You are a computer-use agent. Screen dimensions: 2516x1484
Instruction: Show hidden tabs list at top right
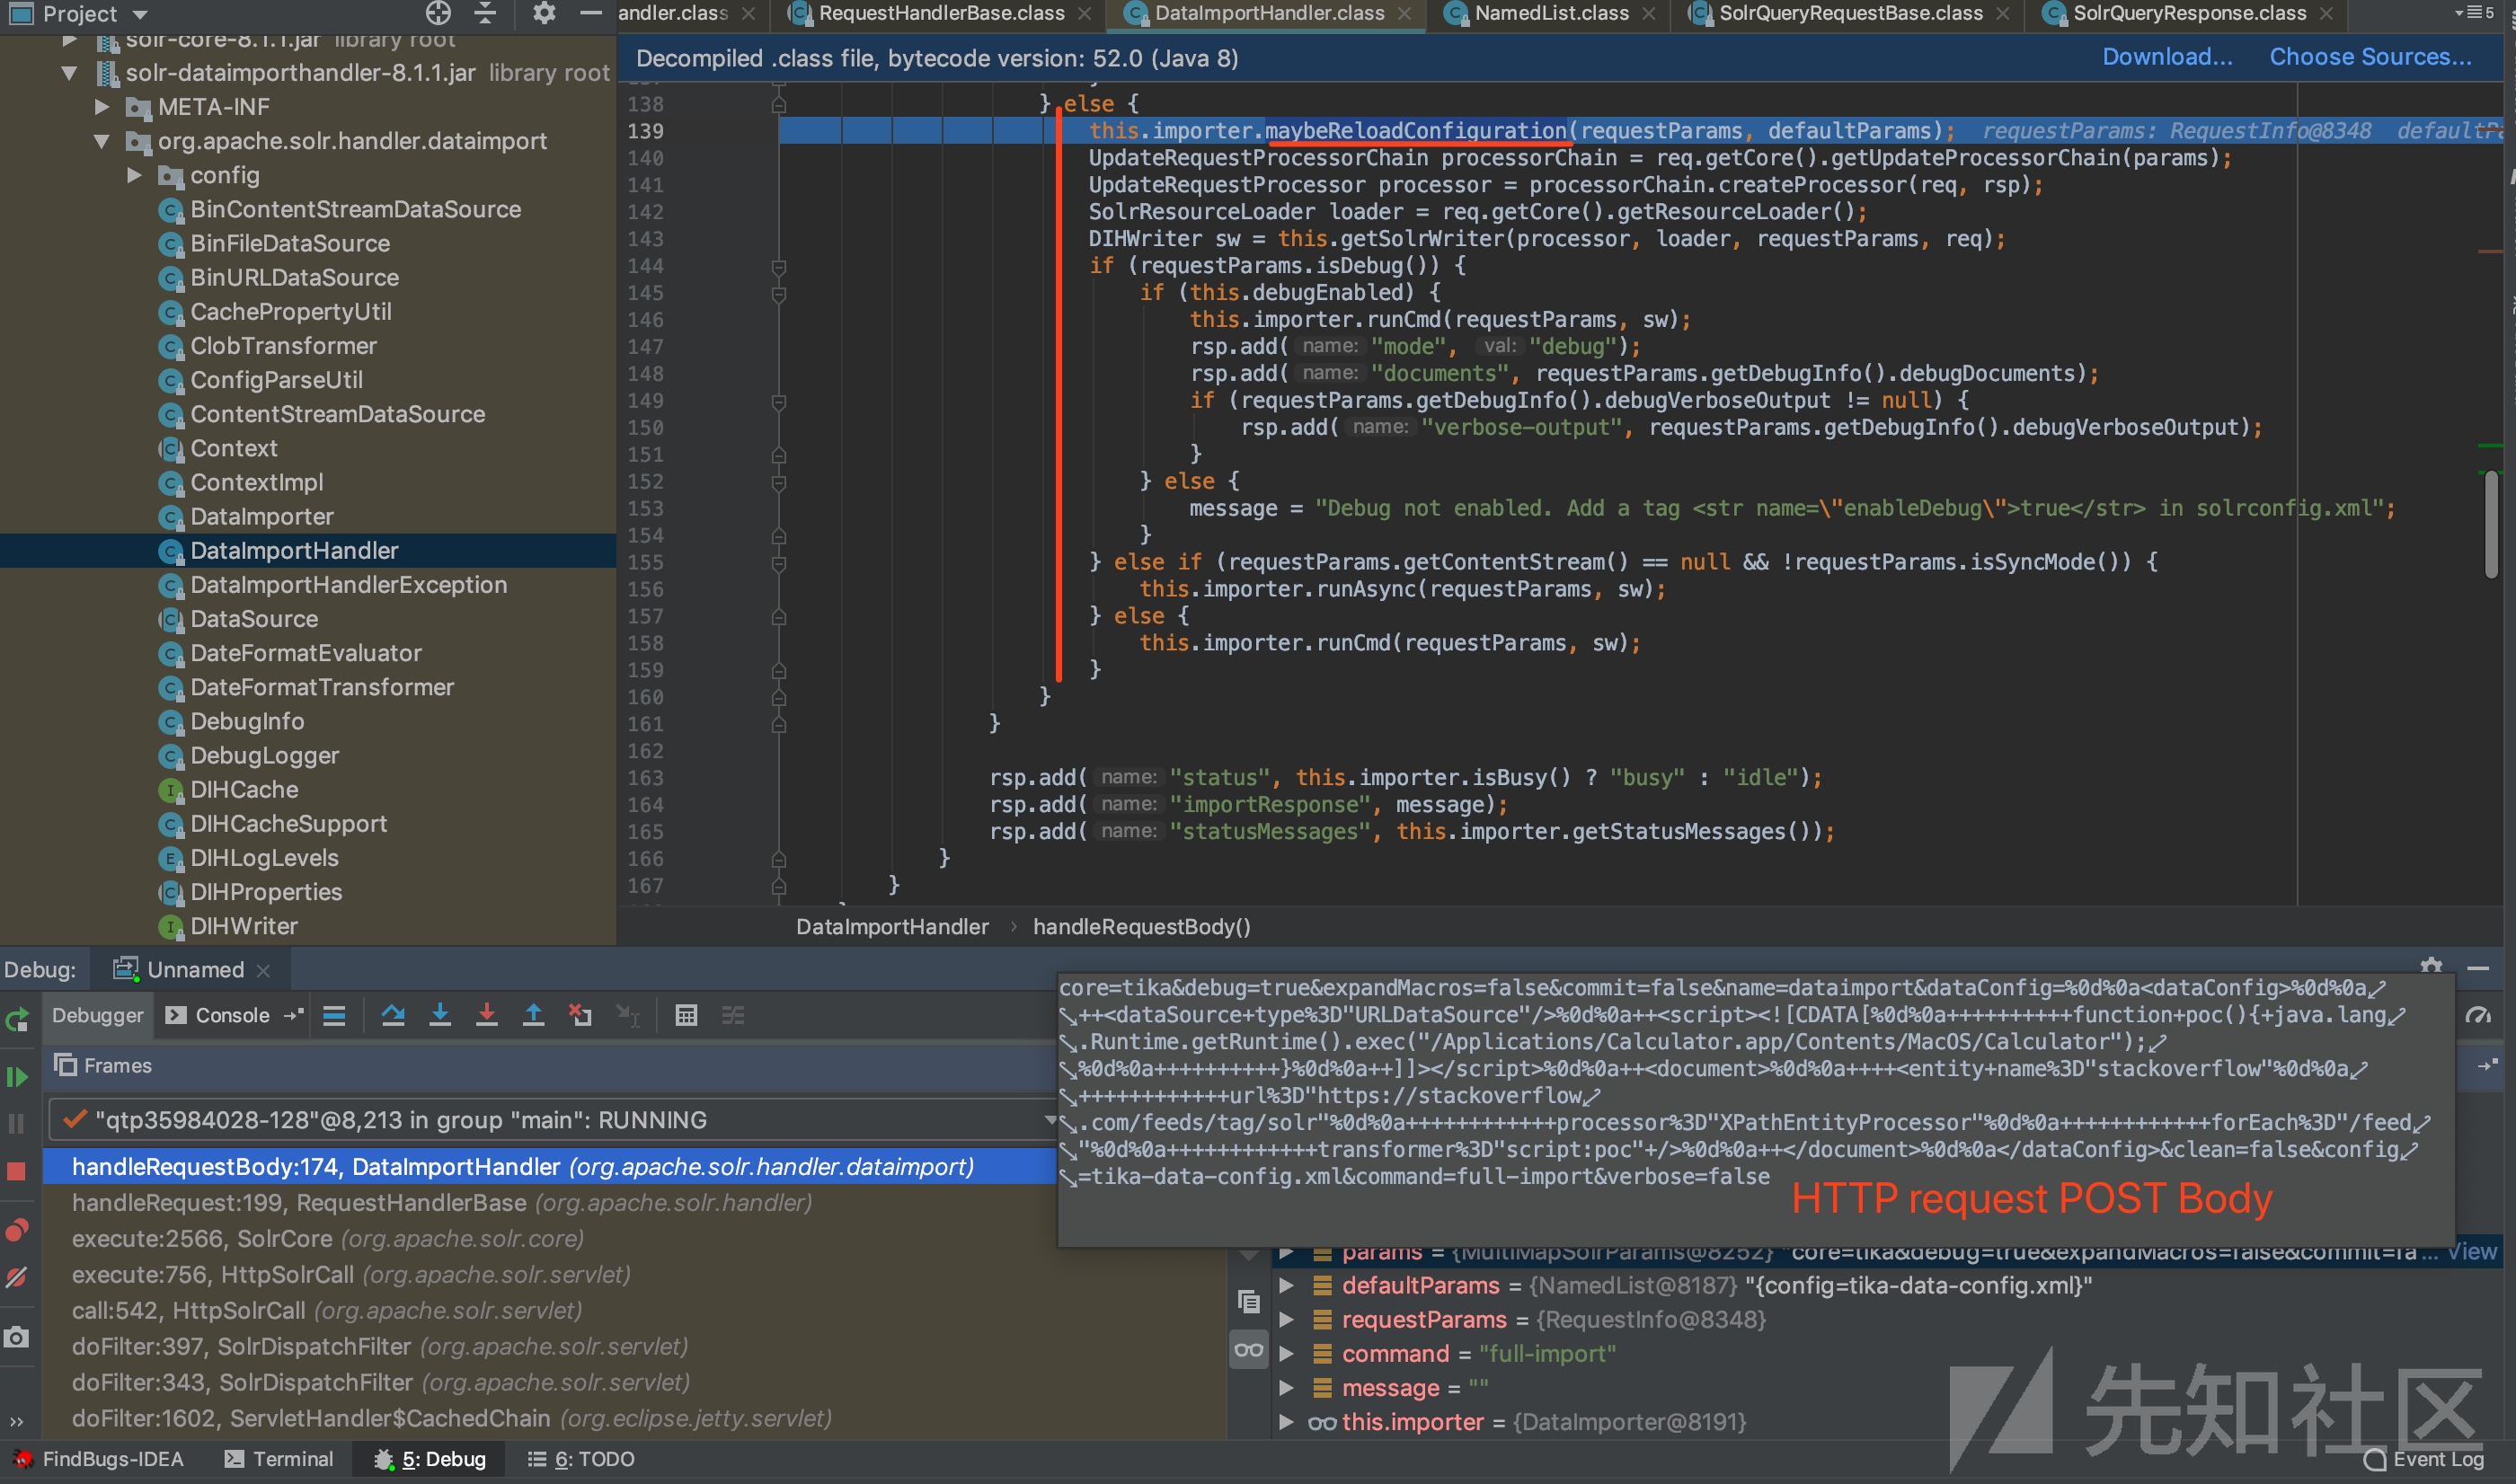pyautogui.click(x=2473, y=13)
